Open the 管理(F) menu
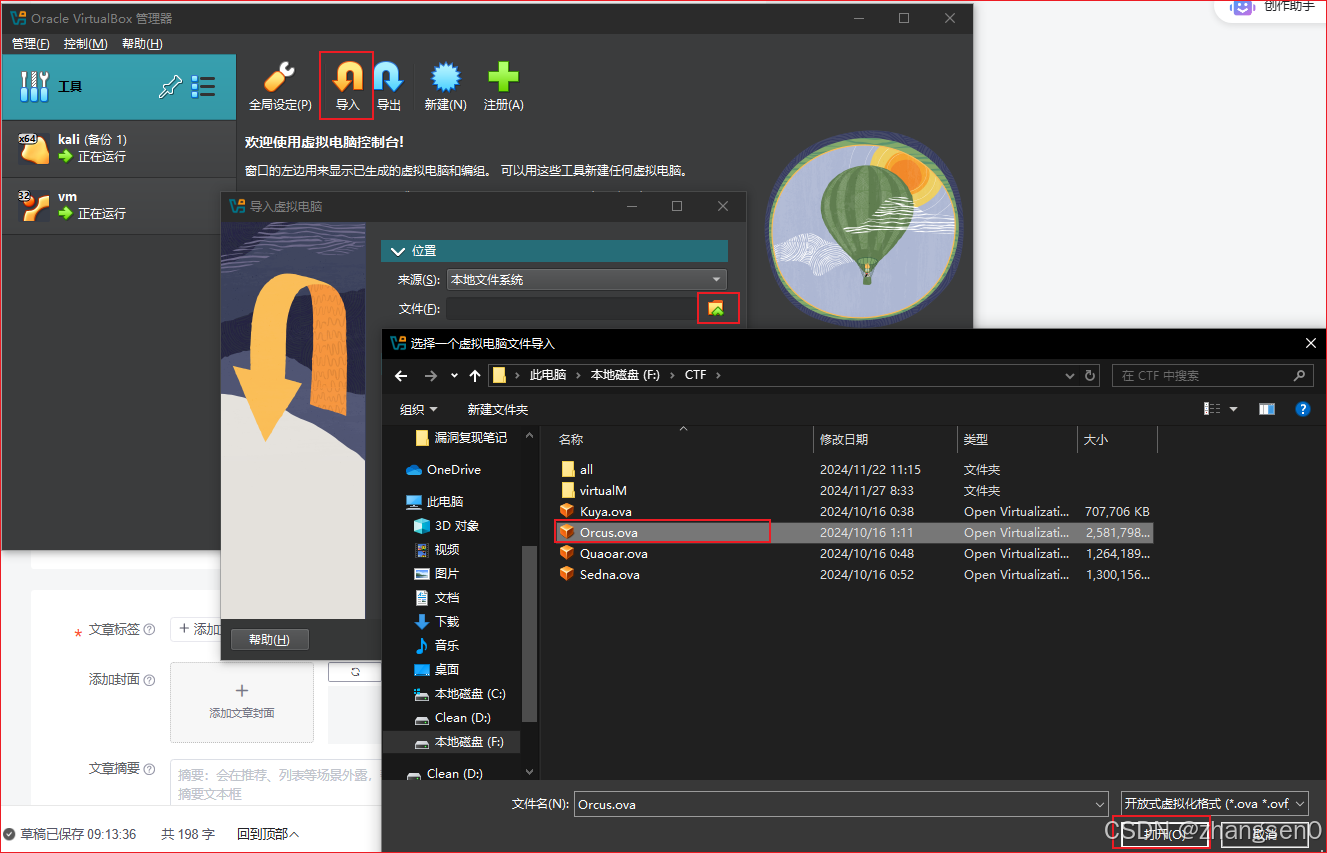This screenshot has height=853, width=1327. (30, 44)
